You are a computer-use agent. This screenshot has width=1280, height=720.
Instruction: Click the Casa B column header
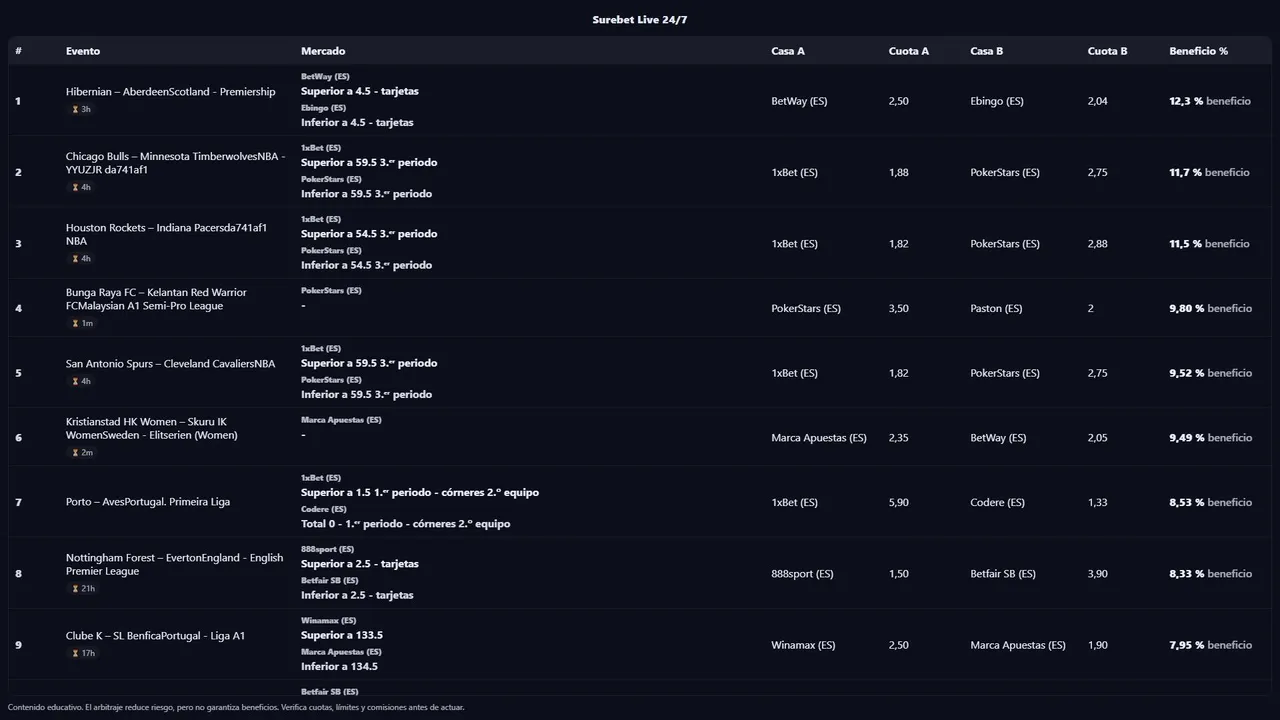986,51
